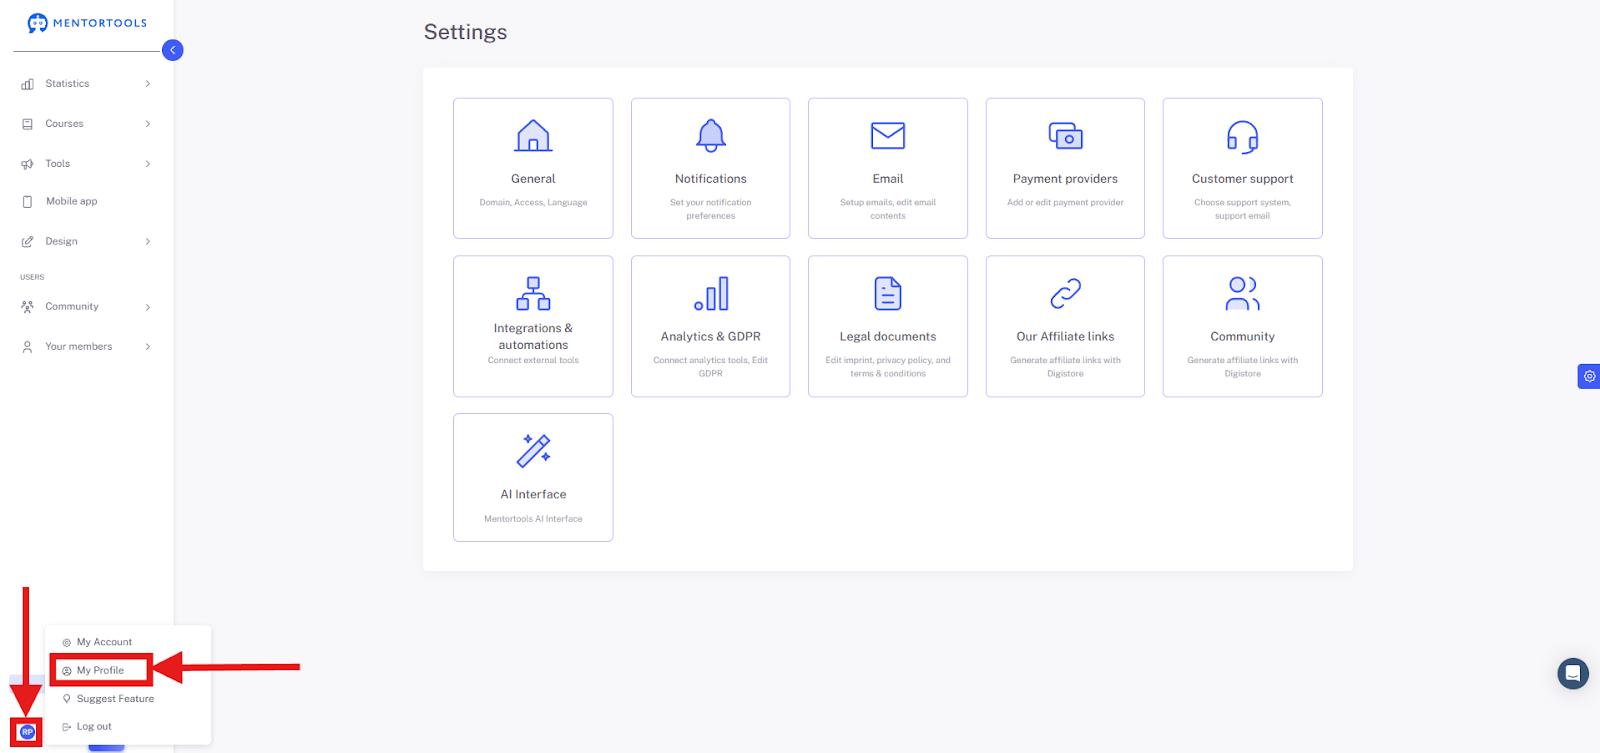The image size is (1600, 753).
Task: Expand the Design submenu chevron
Action: [x=148, y=242]
